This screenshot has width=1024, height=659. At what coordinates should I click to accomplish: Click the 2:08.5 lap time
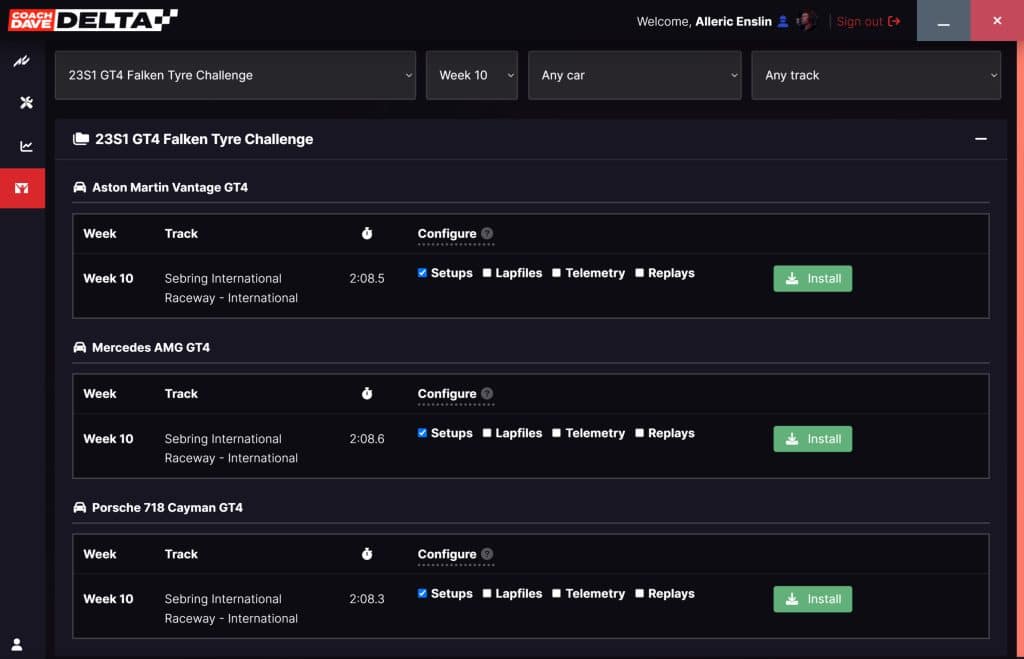[x=367, y=278]
